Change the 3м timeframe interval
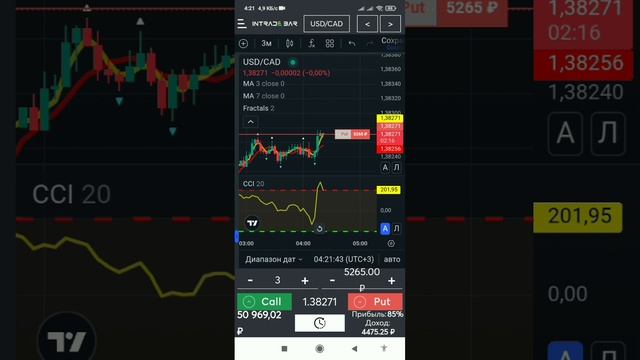Viewport: 640px width, 360px height. (266, 43)
